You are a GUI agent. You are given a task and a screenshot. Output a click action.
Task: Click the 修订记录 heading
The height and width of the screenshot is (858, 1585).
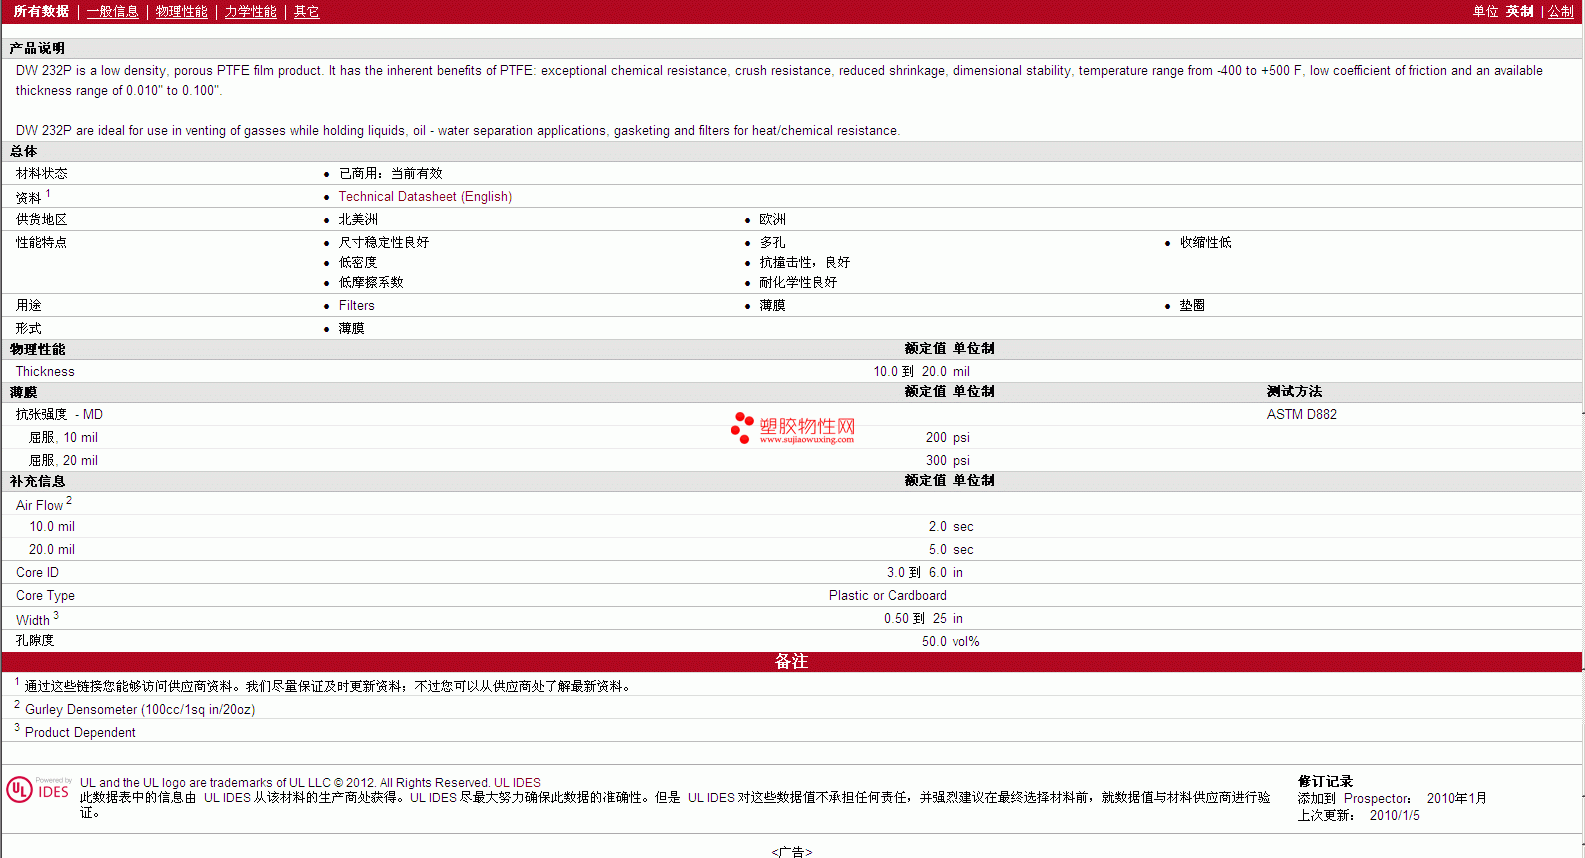[1325, 782]
